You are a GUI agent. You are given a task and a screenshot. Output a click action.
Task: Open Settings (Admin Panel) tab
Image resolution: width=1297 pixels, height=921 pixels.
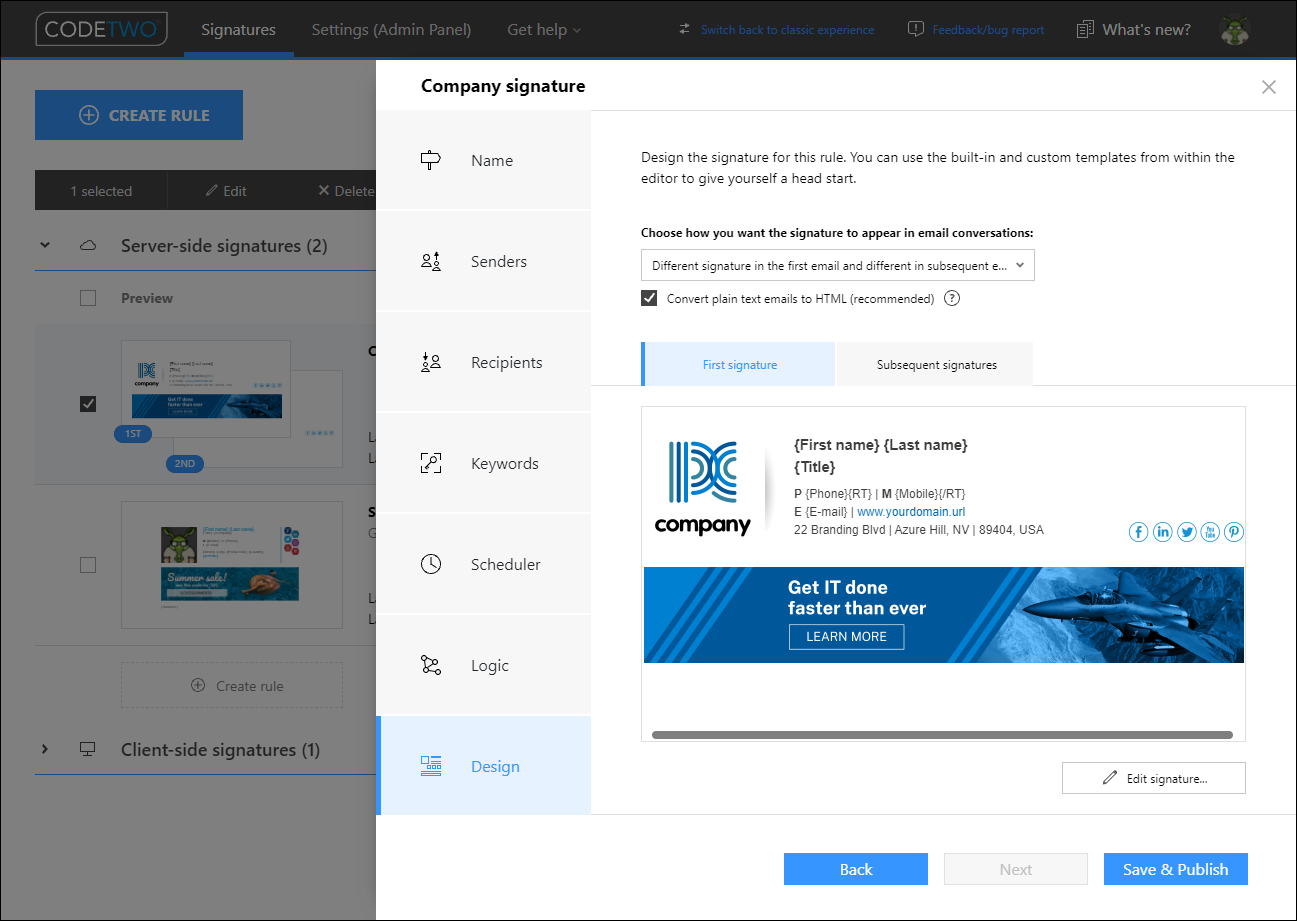coord(391,29)
